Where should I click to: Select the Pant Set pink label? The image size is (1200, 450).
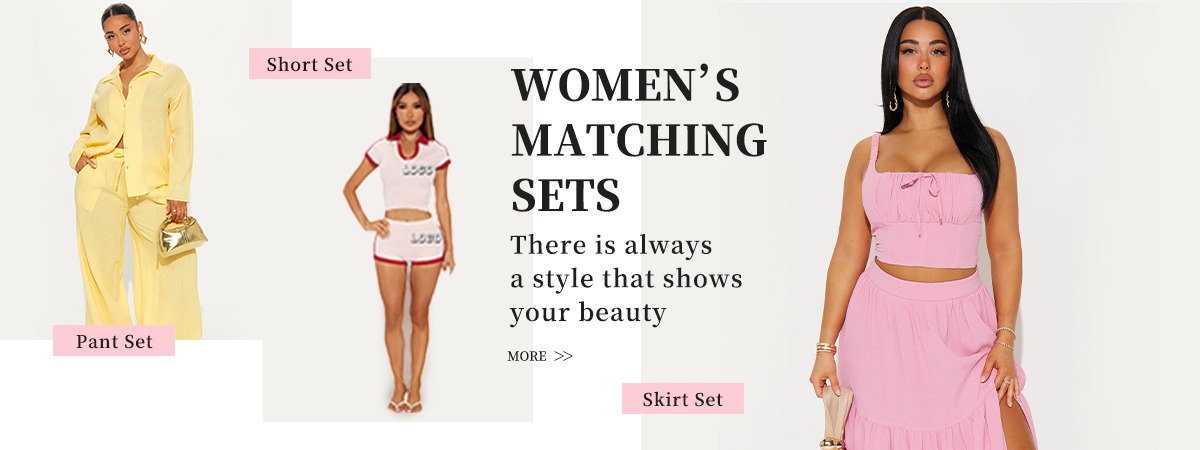click(114, 341)
